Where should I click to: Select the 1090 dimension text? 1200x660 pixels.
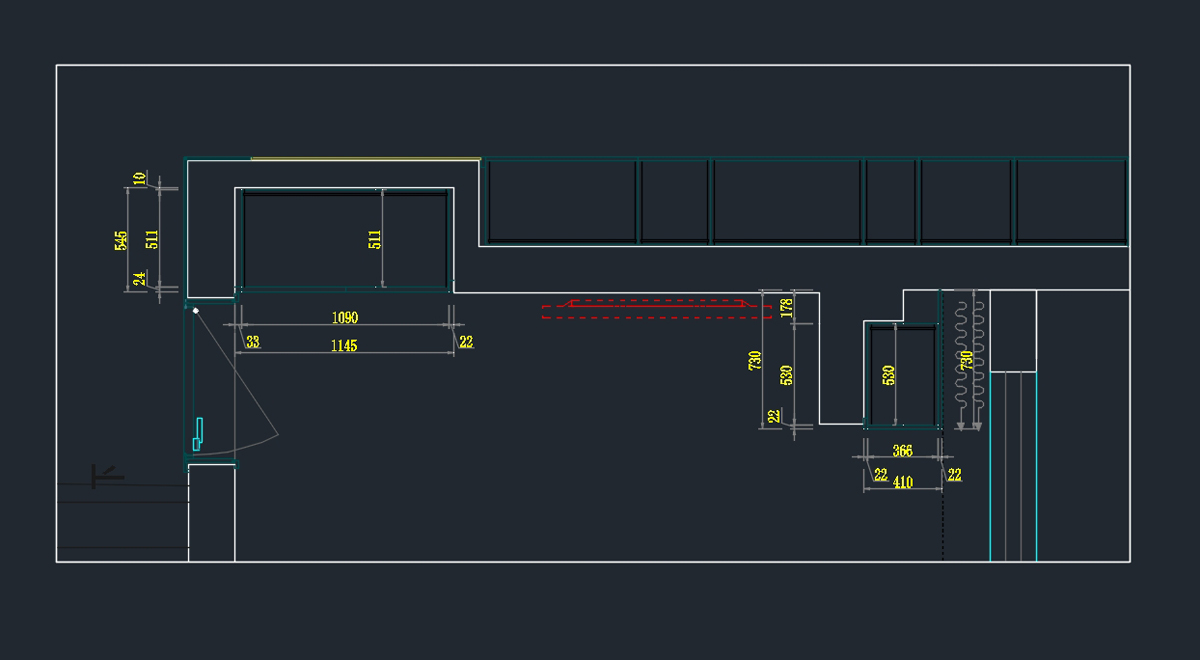click(345, 318)
